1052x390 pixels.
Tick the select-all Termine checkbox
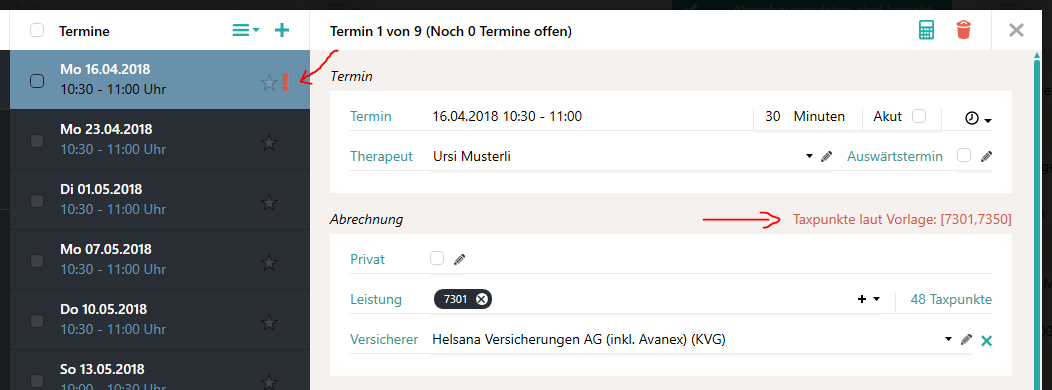[37, 30]
